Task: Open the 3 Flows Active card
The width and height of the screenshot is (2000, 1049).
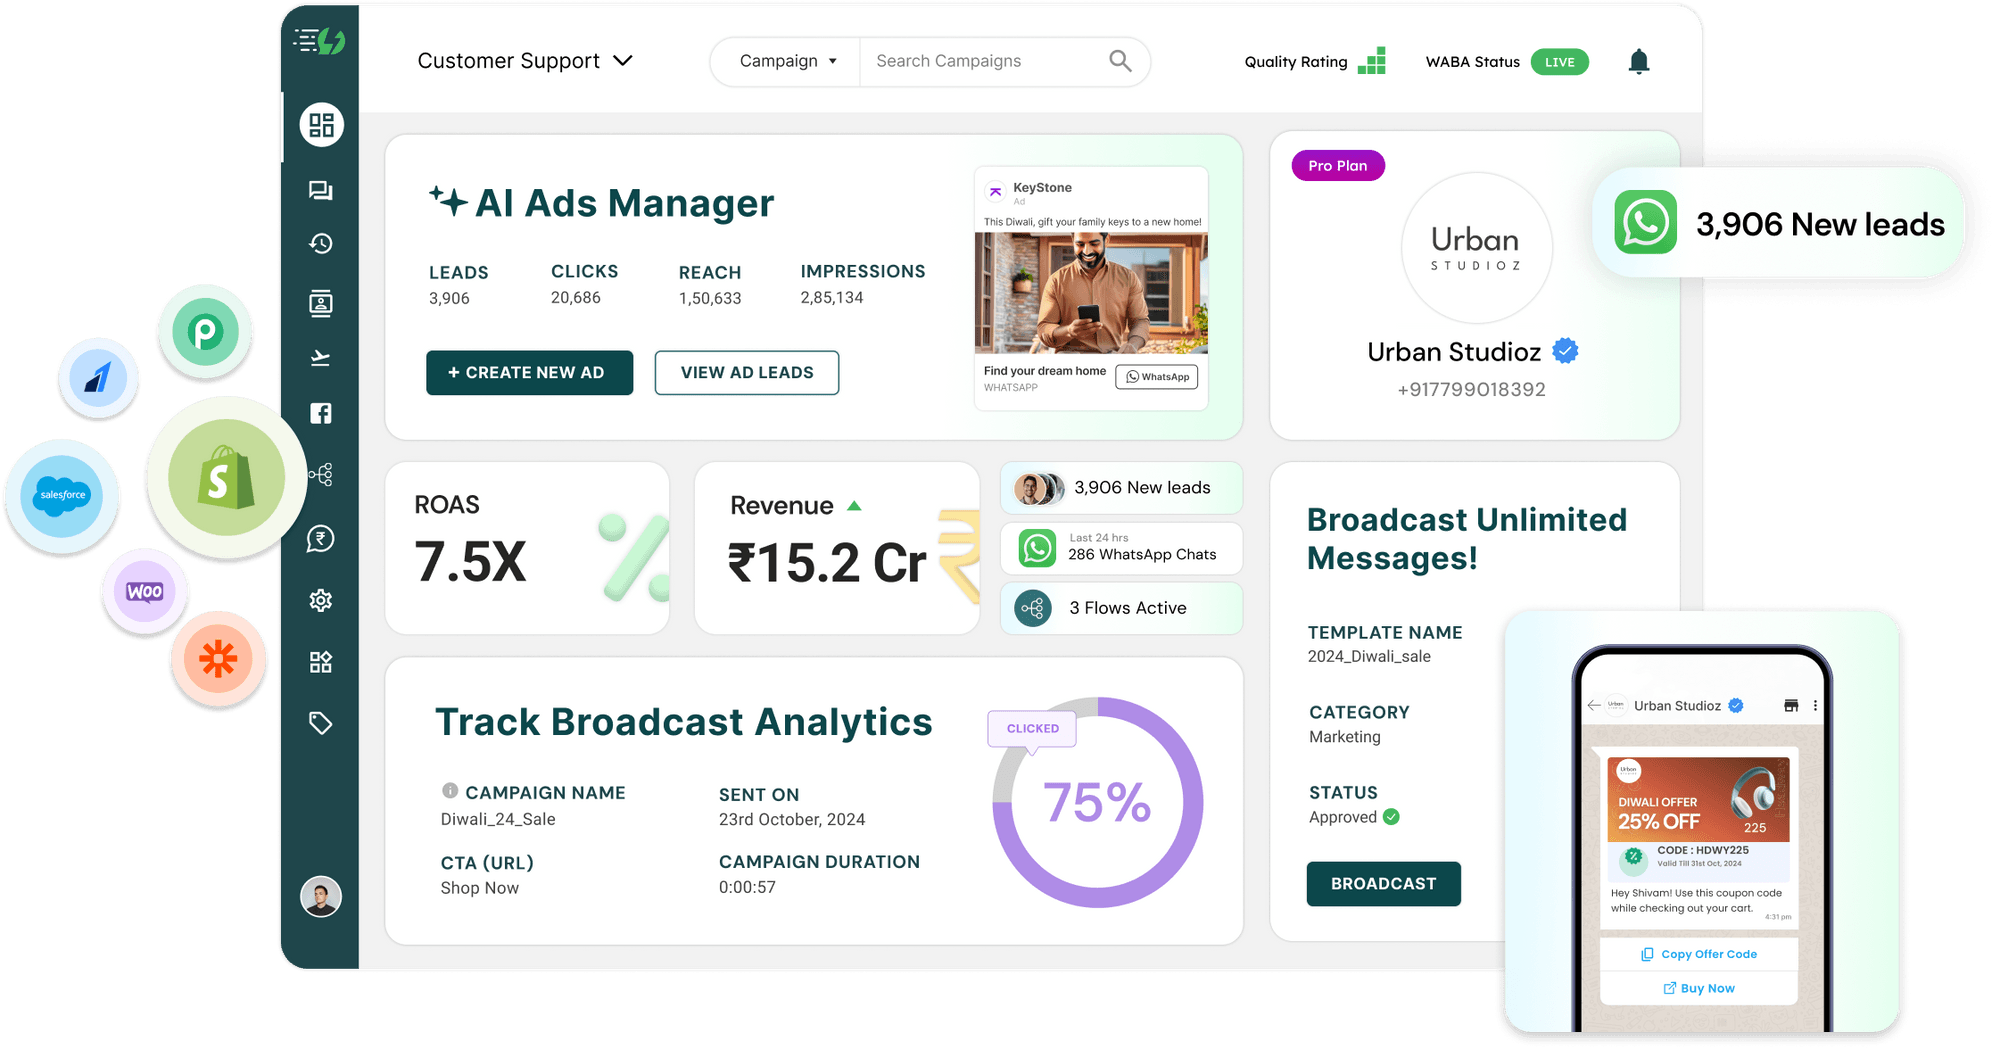Action: point(1121,608)
